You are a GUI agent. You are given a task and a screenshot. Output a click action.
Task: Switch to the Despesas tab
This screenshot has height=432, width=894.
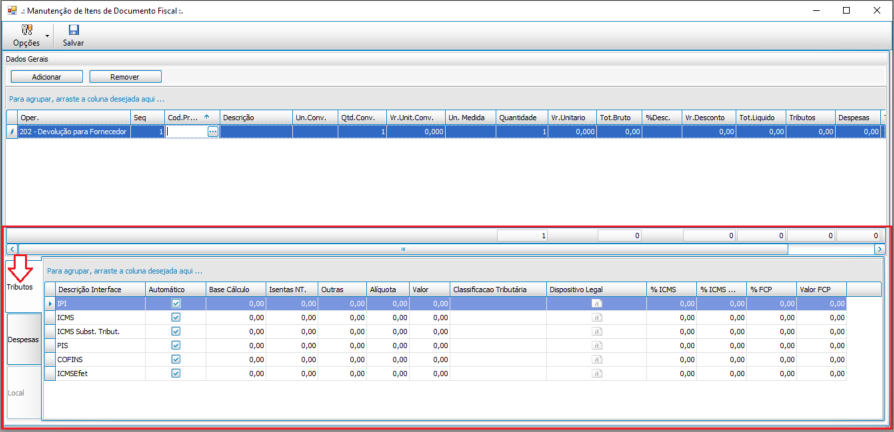pos(23,339)
